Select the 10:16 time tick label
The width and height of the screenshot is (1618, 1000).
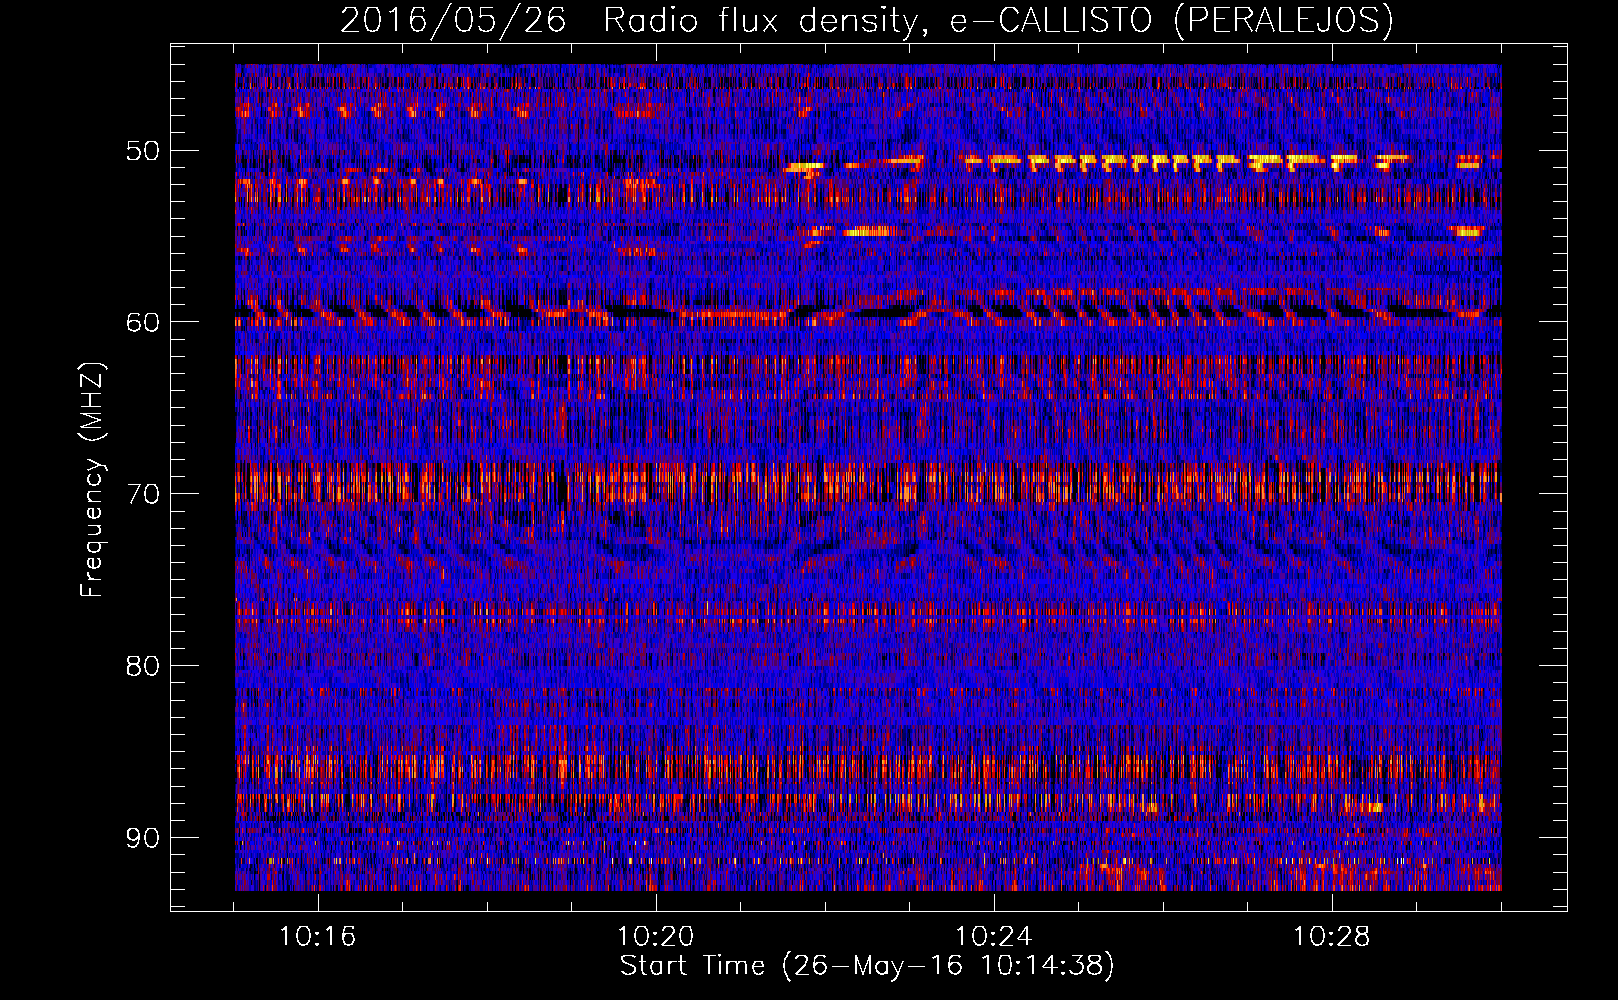pyautogui.click(x=318, y=937)
